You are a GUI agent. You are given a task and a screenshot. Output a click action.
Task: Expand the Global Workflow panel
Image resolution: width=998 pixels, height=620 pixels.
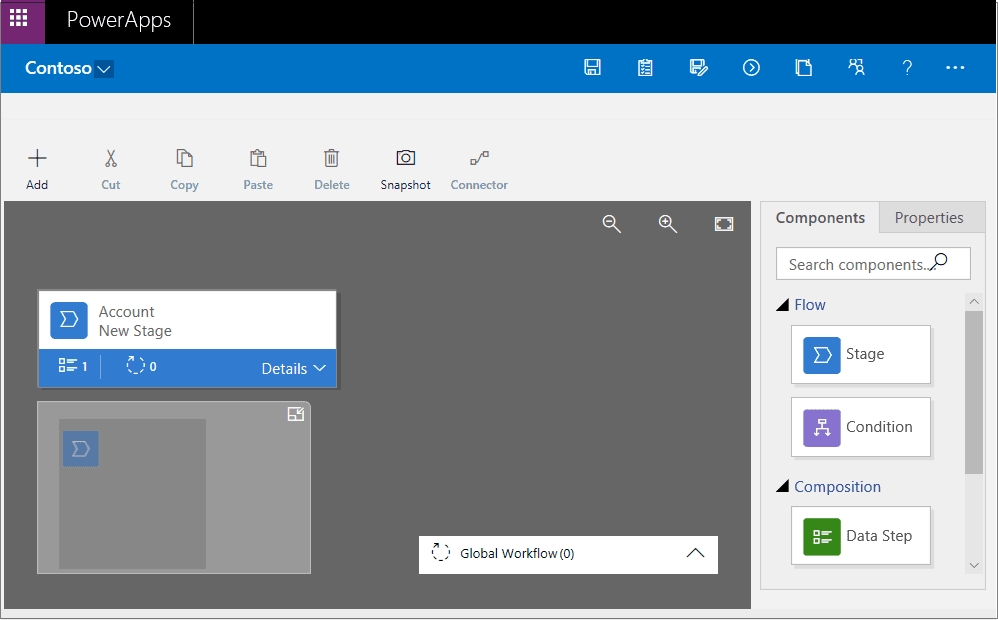(x=696, y=553)
